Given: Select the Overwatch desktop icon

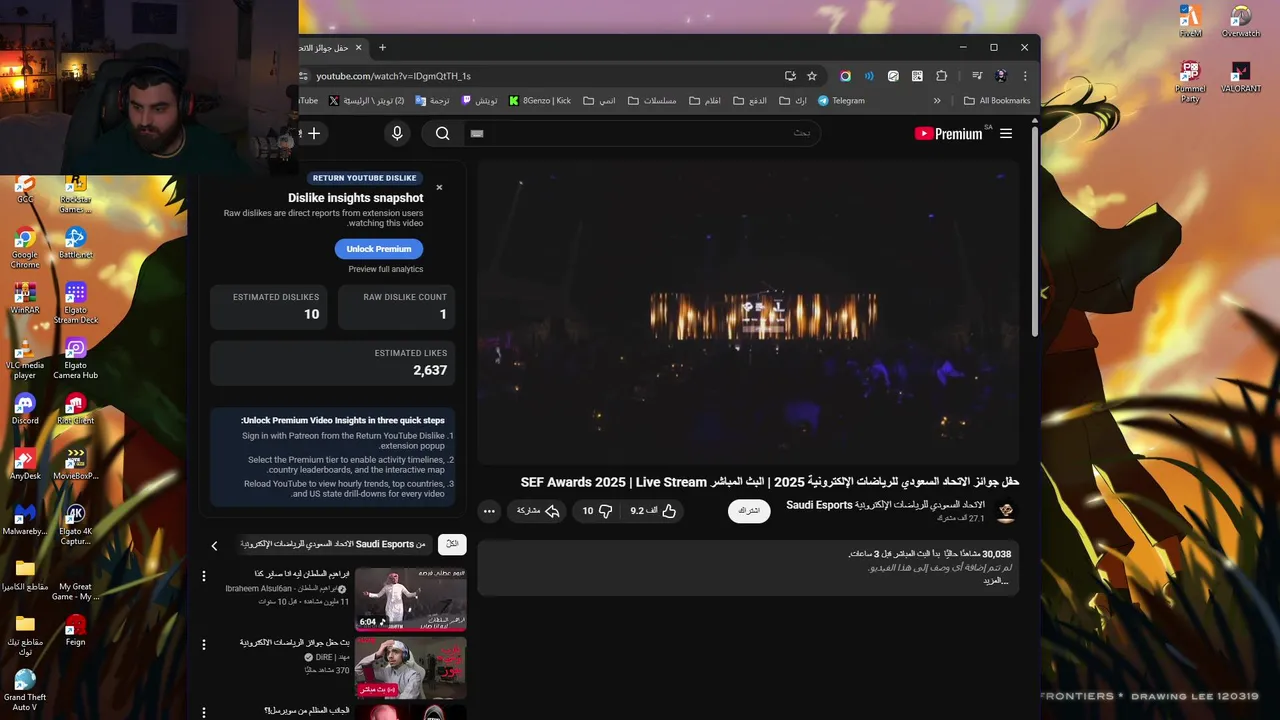Looking at the screenshot, I should (1240, 22).
